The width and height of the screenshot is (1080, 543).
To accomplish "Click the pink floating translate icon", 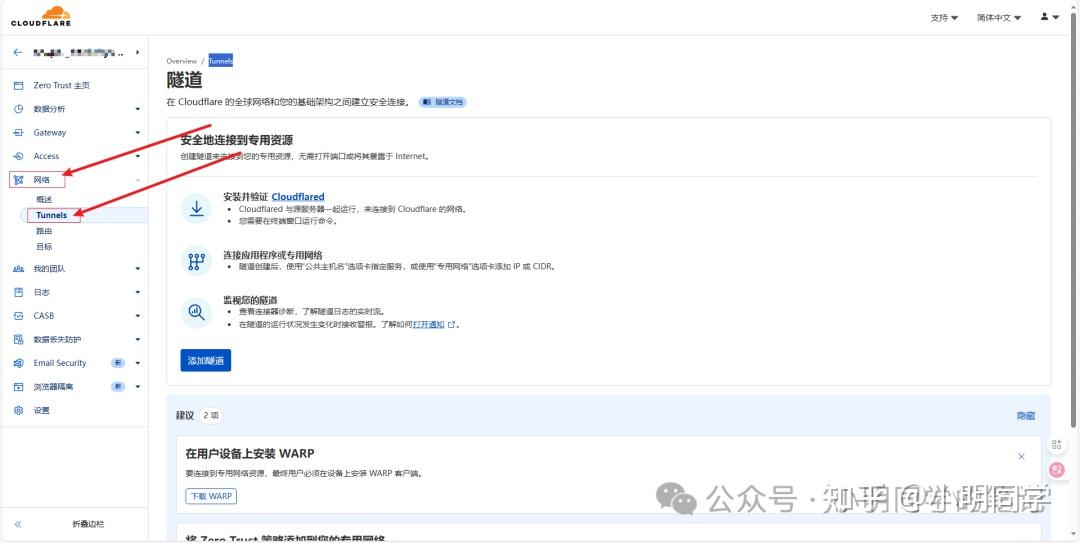I will 1057,471.
